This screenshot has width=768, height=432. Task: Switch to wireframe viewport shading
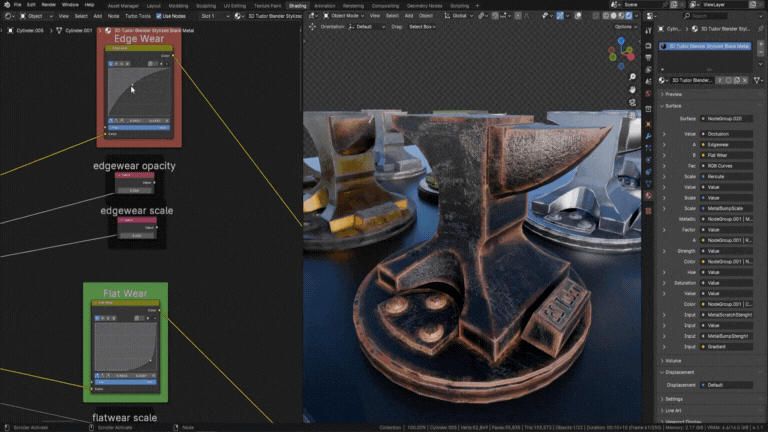tap(606, 16)
